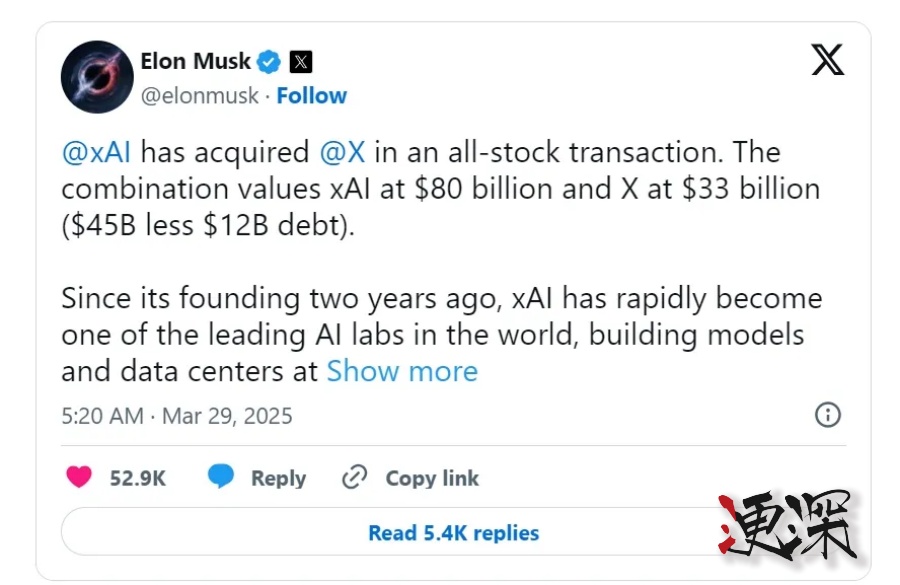Image resolution: width=900 pixels, height=585 pixels.
Task: Expand the post with Show more
Action: 402,371
